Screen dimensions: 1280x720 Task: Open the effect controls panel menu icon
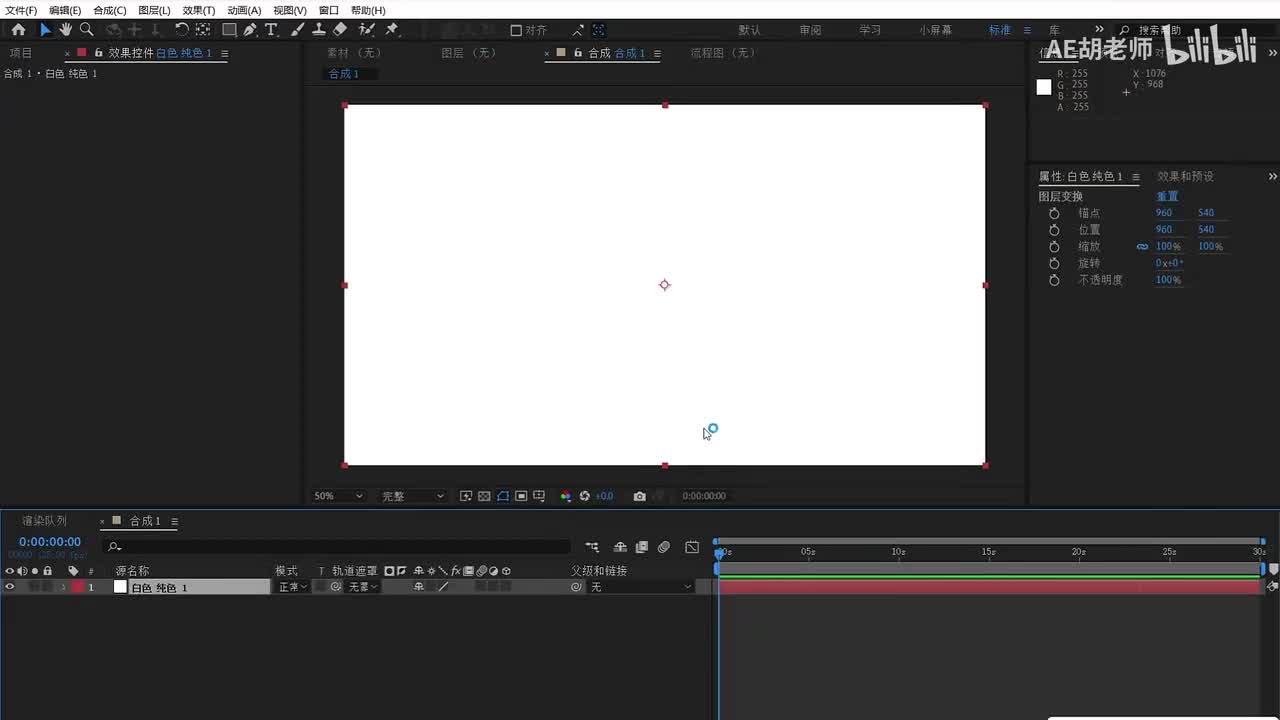point(224,53)
